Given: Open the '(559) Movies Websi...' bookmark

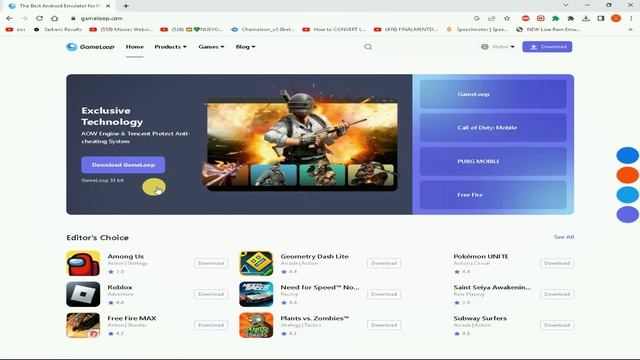Looking at the screenshot, I should click(121, 29).
